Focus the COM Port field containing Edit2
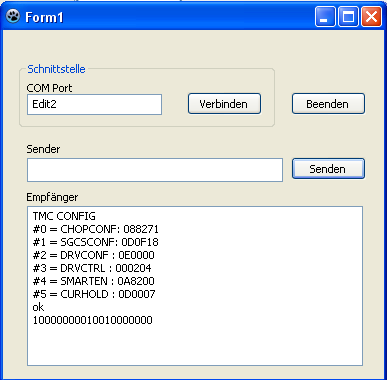This screenshot has width=388, height=382. click(x=94, y=104)
